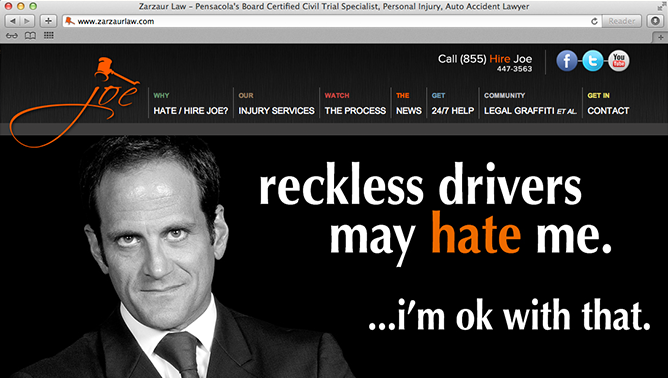Open the Facebook page icon
The height and width of the screenshot is (378, 668).
[567, 61]
